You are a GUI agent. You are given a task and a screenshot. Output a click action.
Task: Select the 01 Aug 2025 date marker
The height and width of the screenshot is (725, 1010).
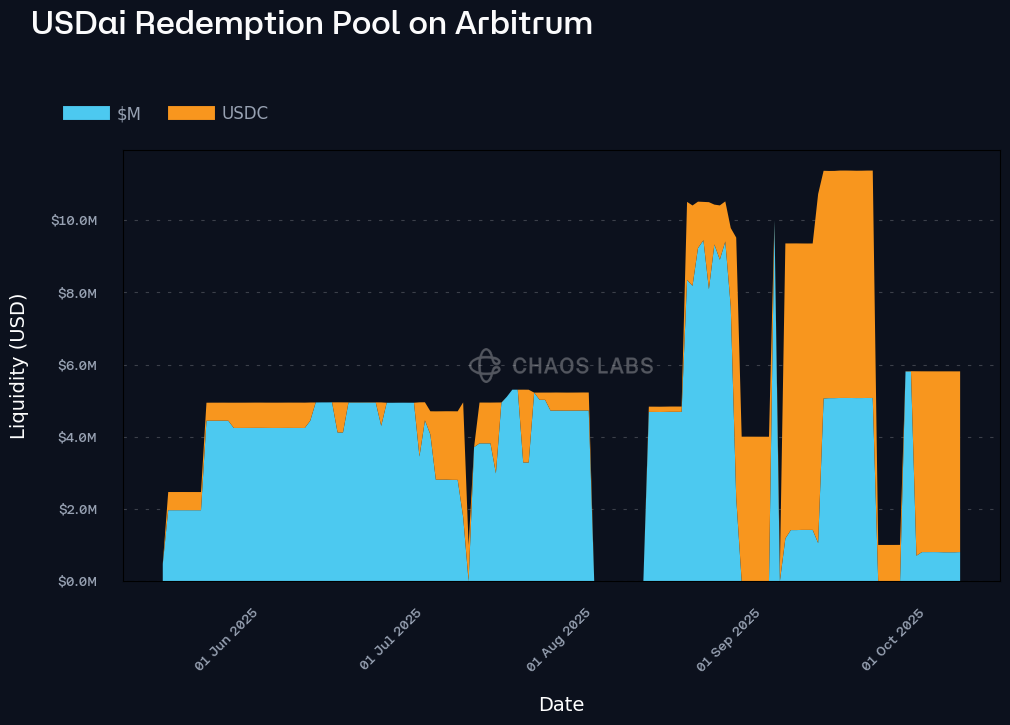(558, 639)
